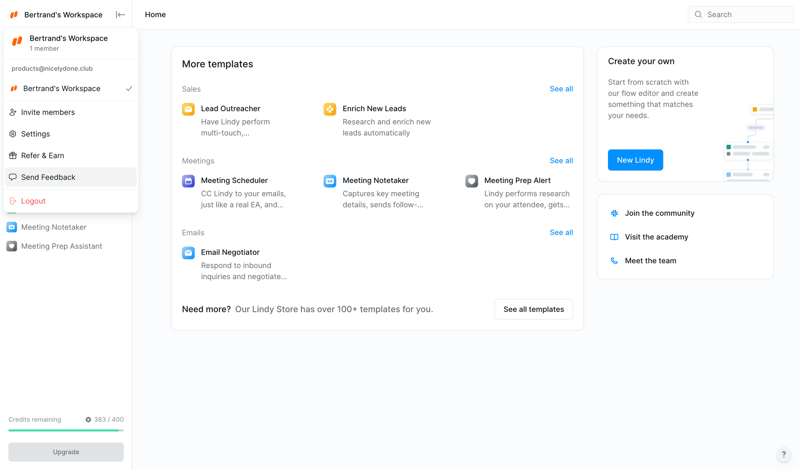Screen dimensions: 800x470
Task: Click Meeting Prep Assistant sidebar icon
Action: click(x=12, y=246)
